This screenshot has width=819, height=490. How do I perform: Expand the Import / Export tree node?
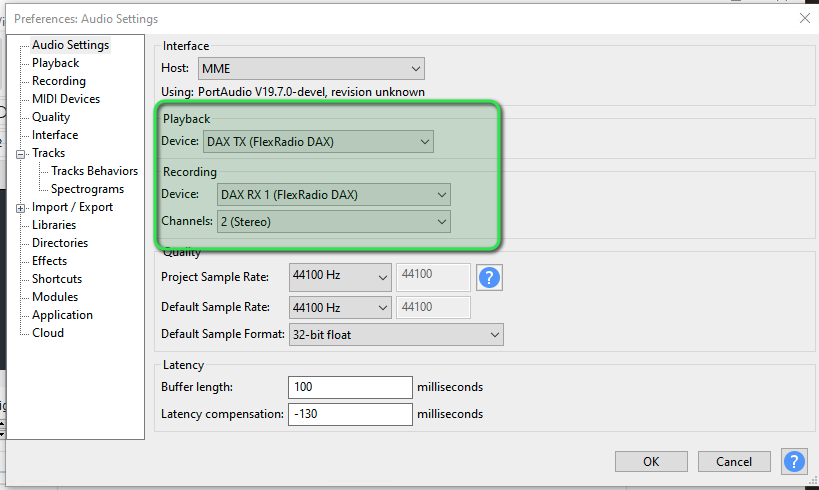[x=20, y=208]
